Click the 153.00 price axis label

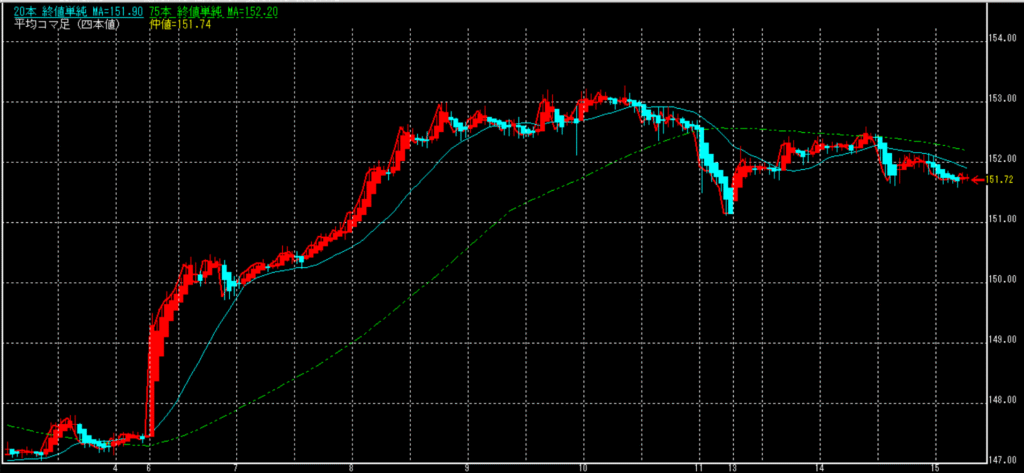[1001, 99]
